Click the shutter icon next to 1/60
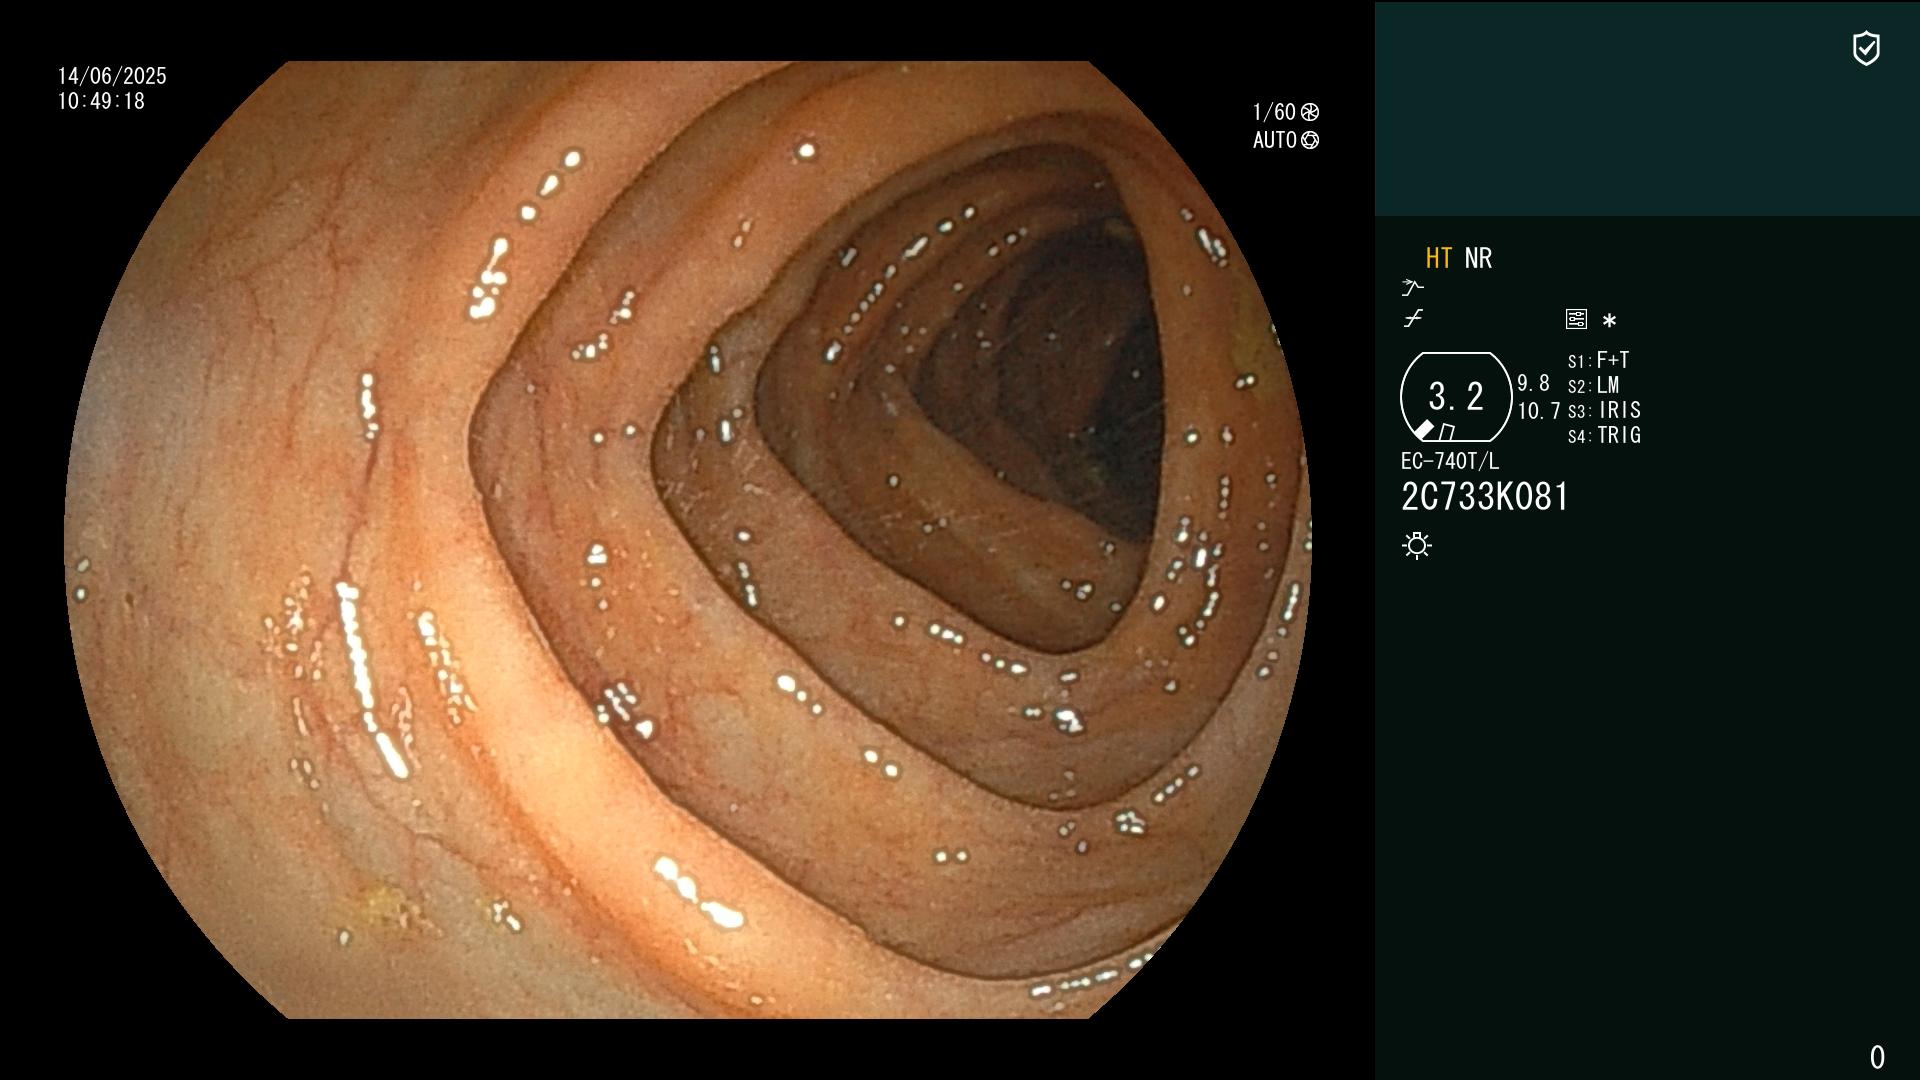1920x1080 pixels. [x=1310, y=112]
